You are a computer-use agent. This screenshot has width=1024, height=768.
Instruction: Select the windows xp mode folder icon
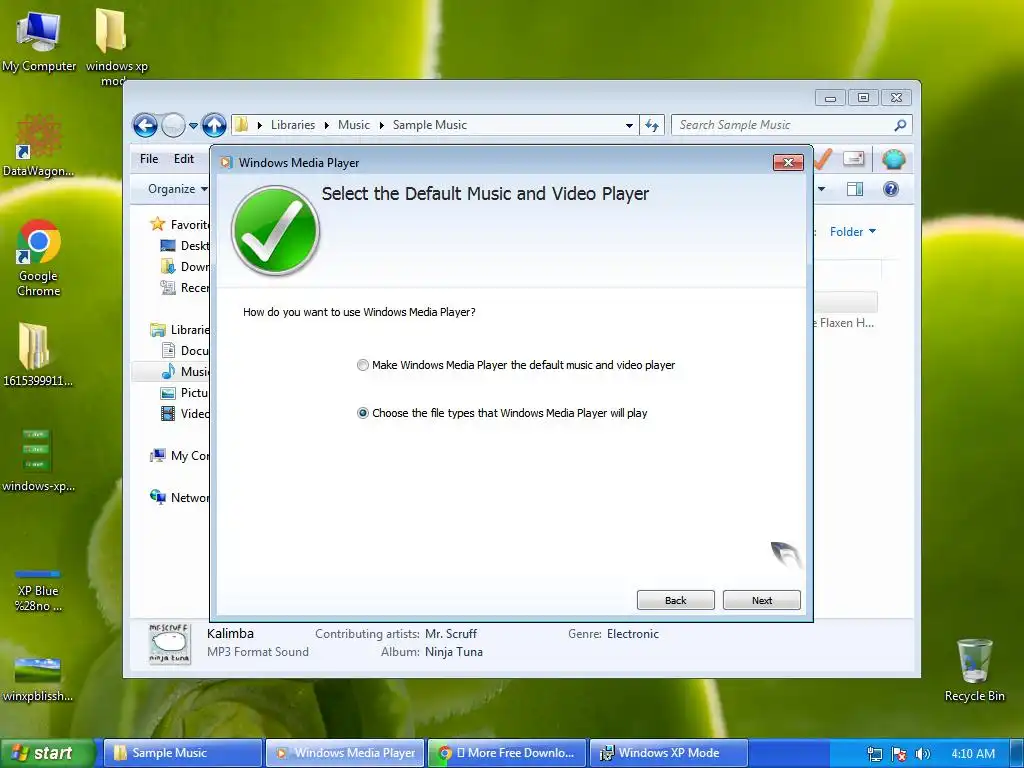116,46
